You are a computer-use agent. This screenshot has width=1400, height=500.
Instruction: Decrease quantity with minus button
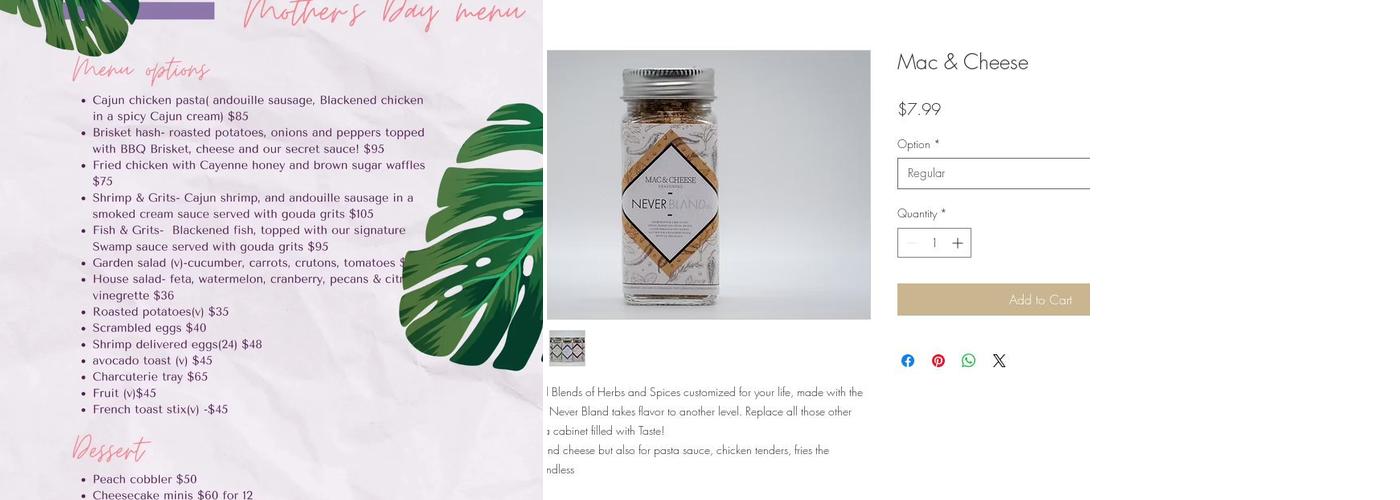click(911, 243)
